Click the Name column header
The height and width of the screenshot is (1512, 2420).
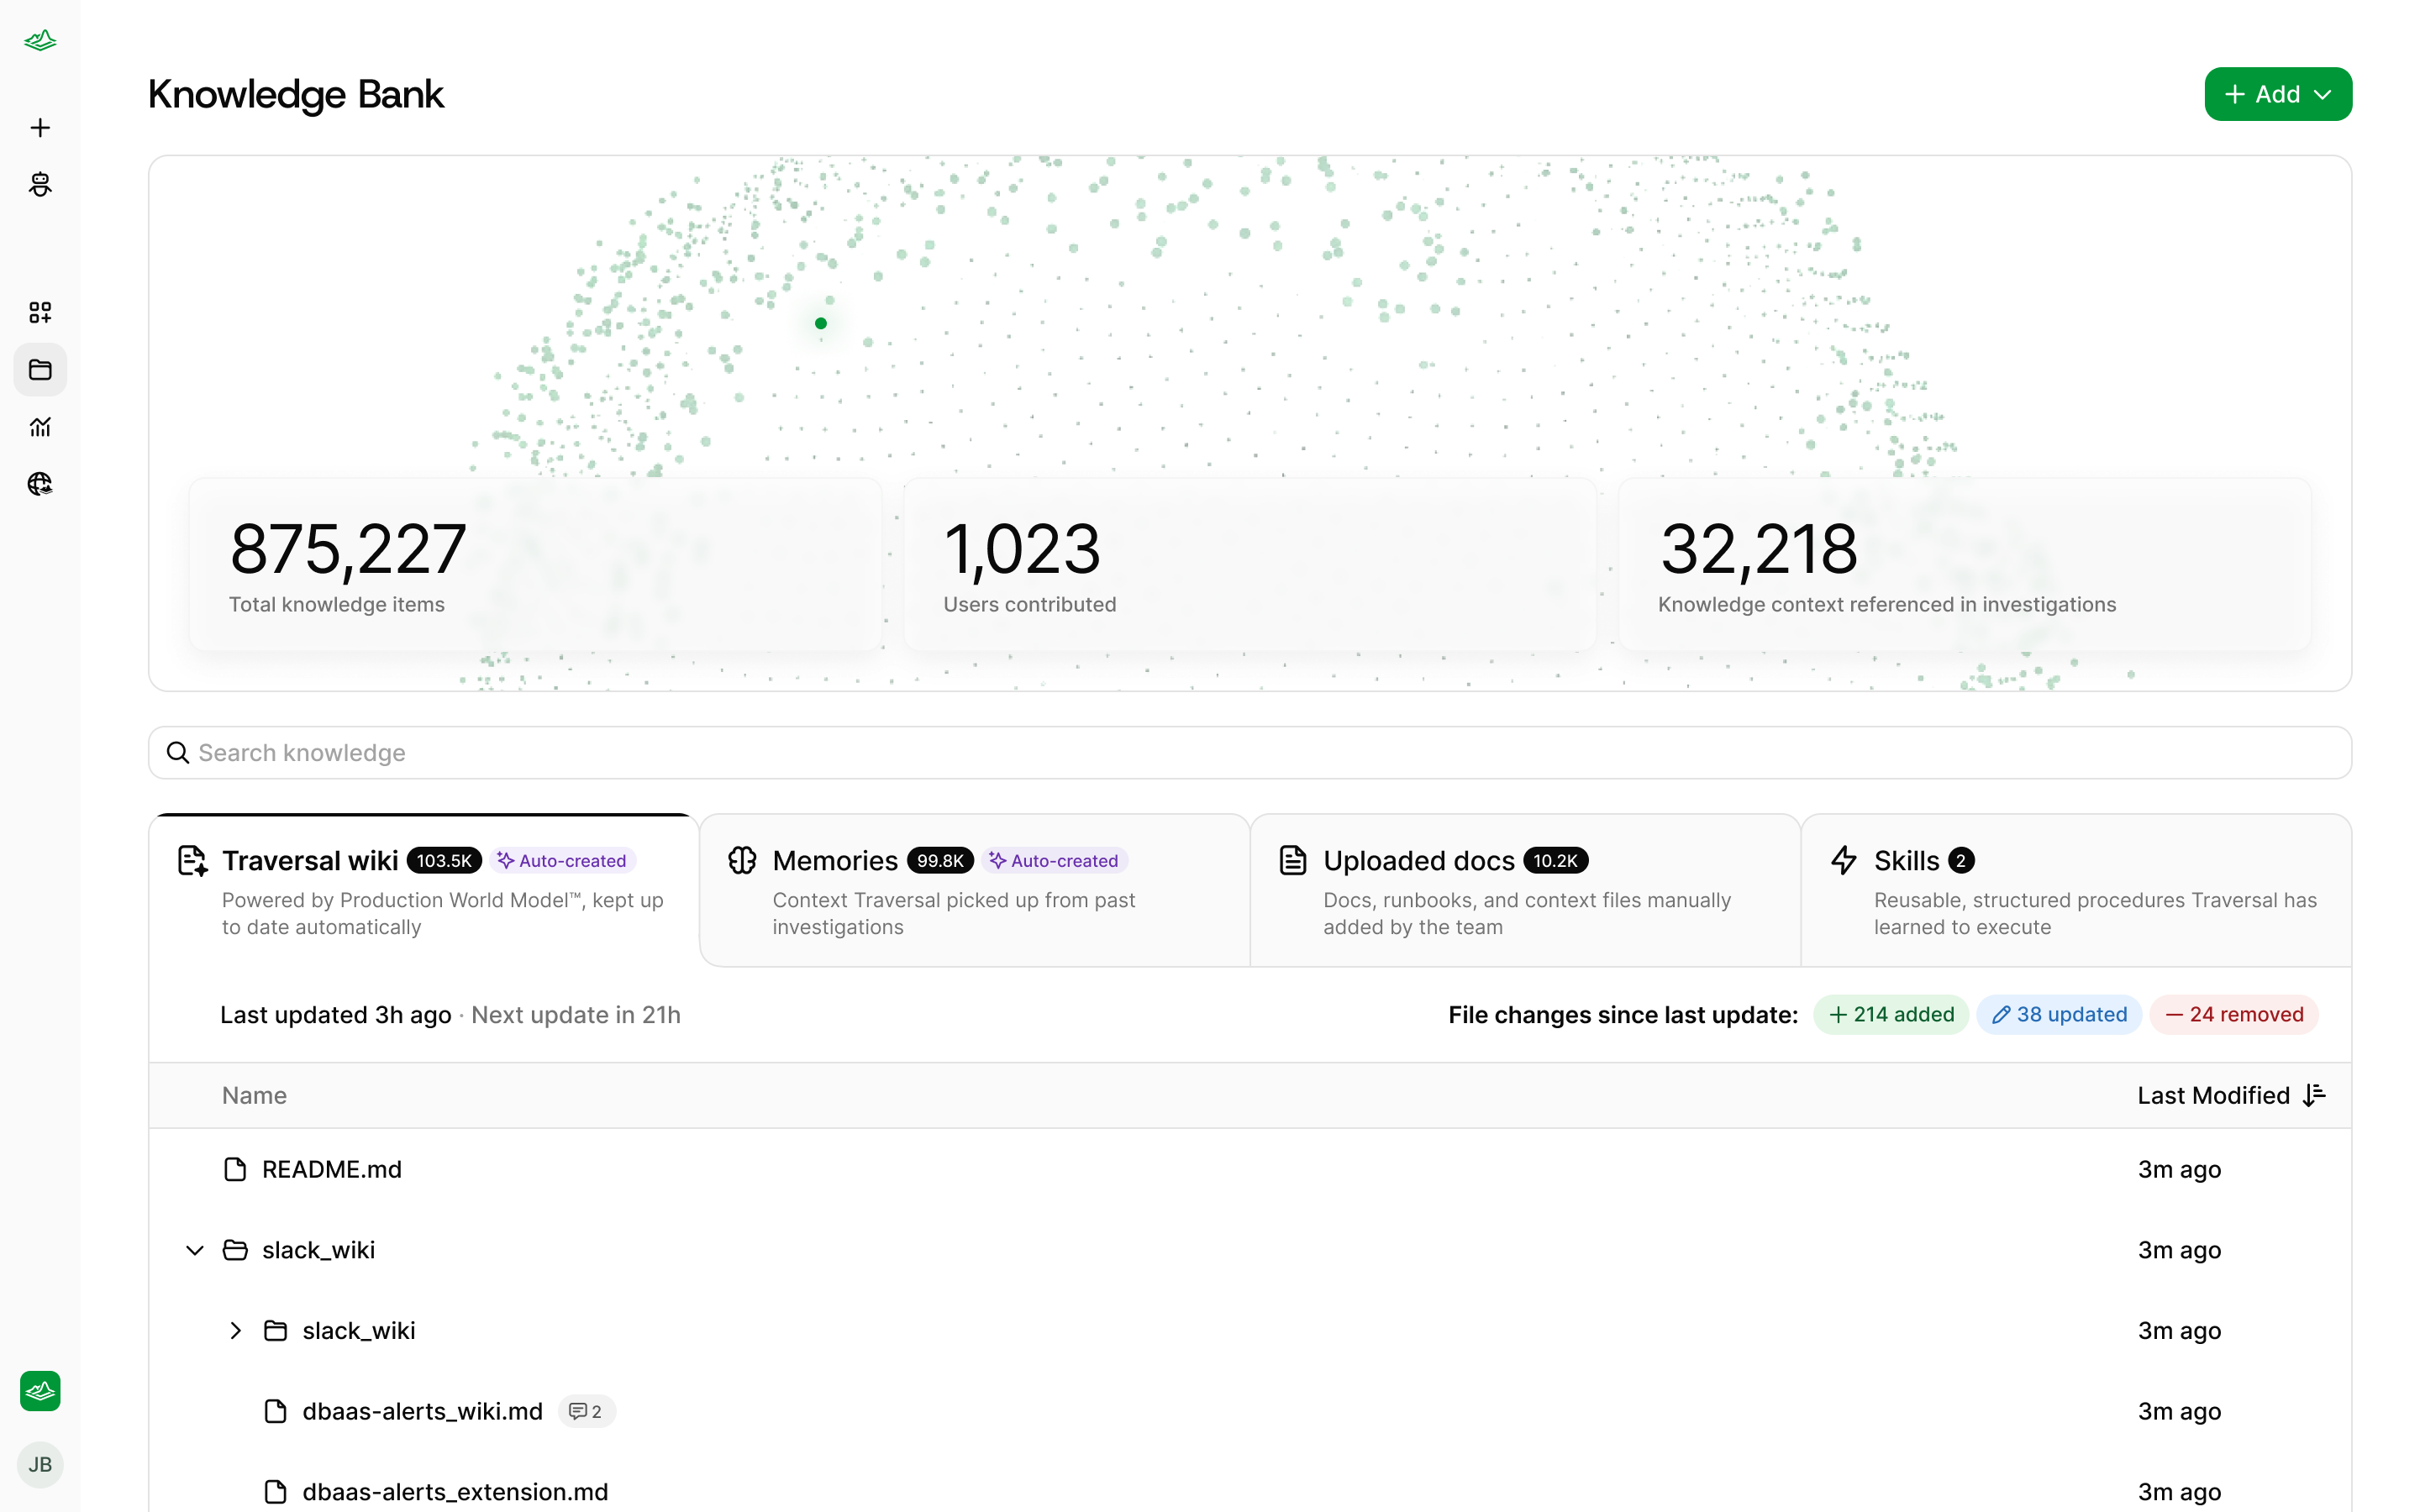coord(254,1095)
